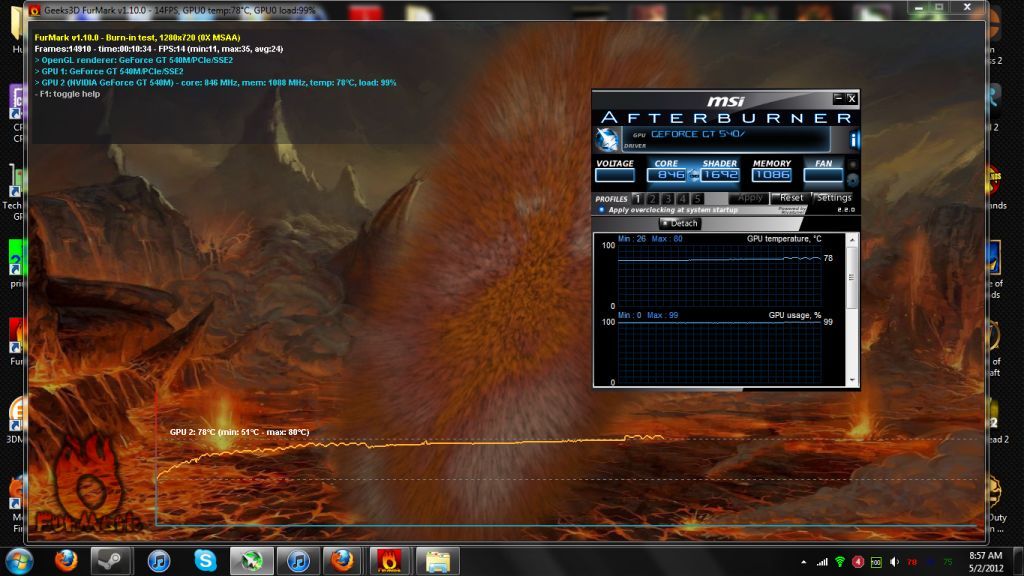Image resolution: width=1024 pixels, height=576 pixels.
Task: Select Afterburner profile slot 3
Action: [667, 199]
